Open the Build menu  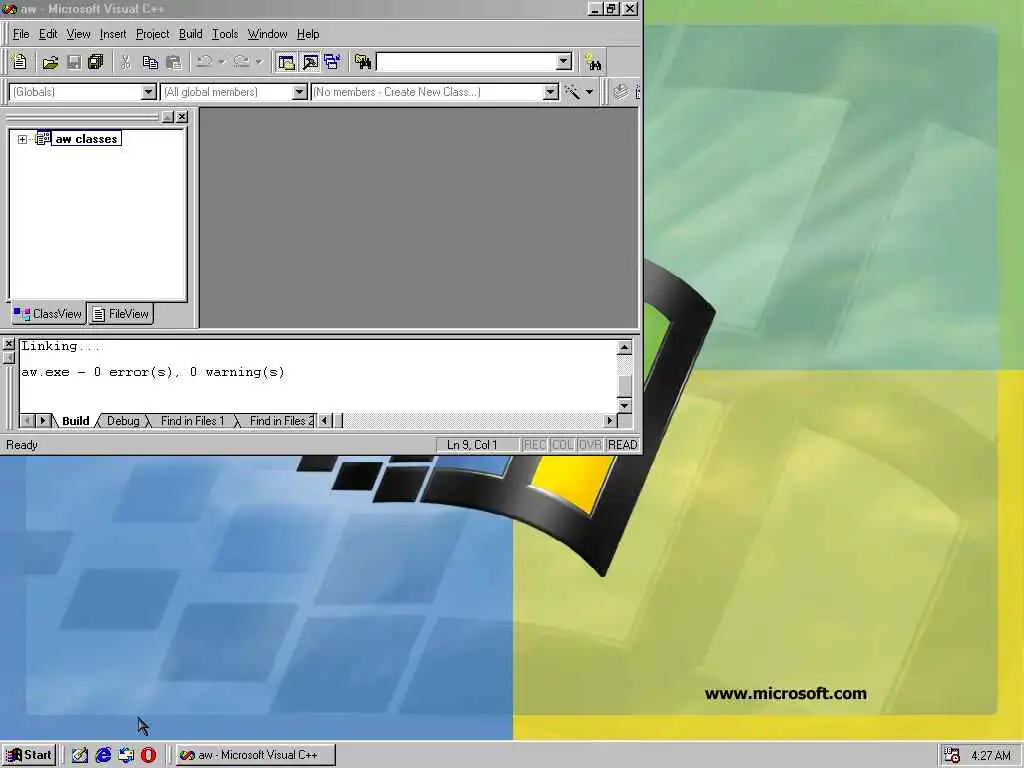(x=190, y=34)
